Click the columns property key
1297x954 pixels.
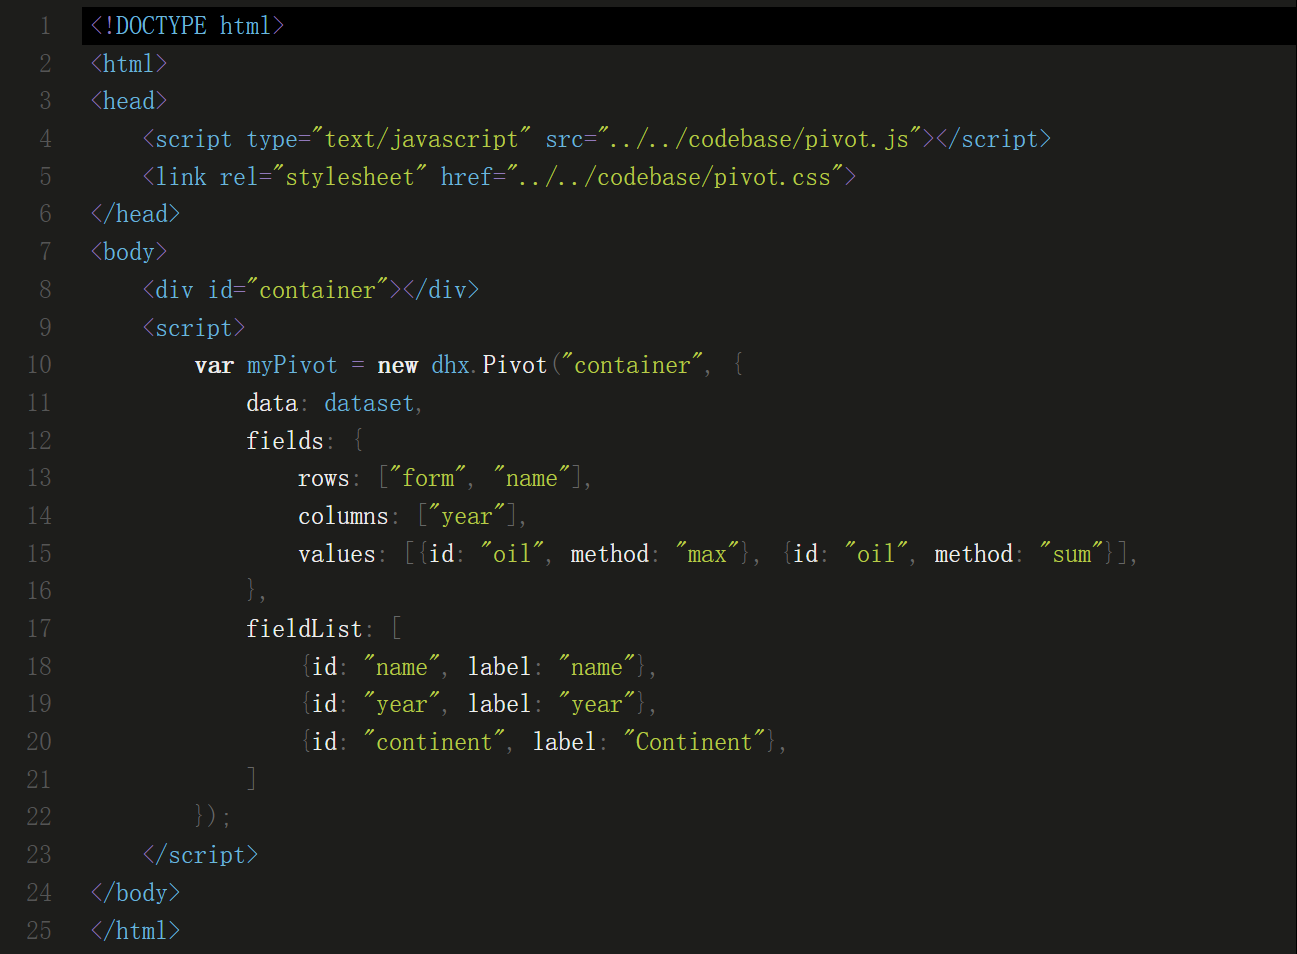click(x=343, y=517)
